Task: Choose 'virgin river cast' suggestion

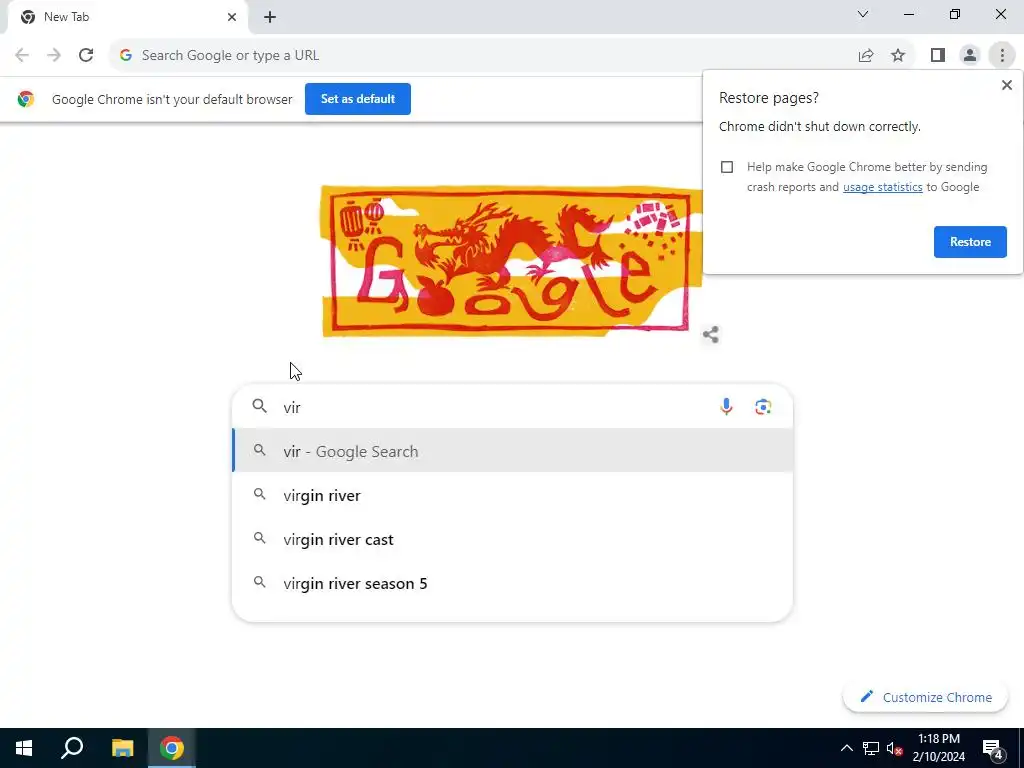Action: coord(513,539)
